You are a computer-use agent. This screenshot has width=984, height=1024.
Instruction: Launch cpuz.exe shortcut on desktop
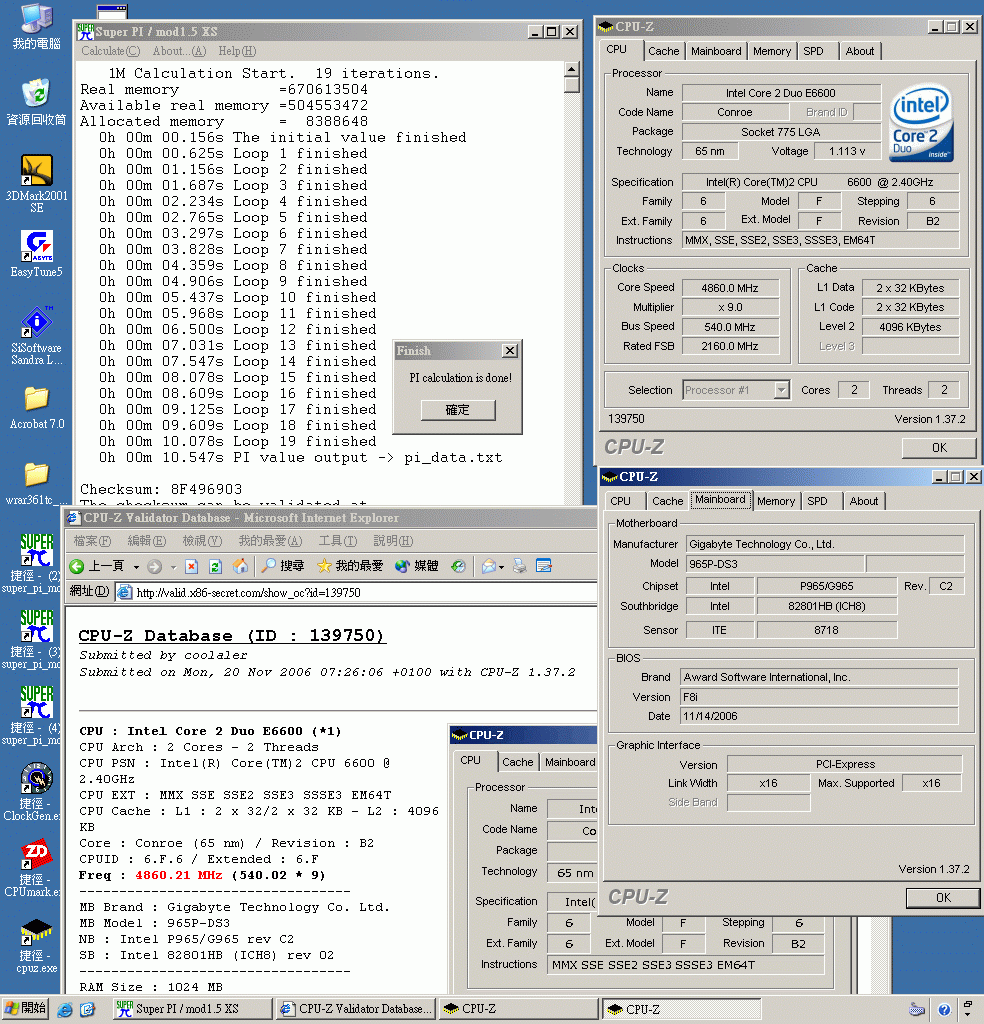37,945
